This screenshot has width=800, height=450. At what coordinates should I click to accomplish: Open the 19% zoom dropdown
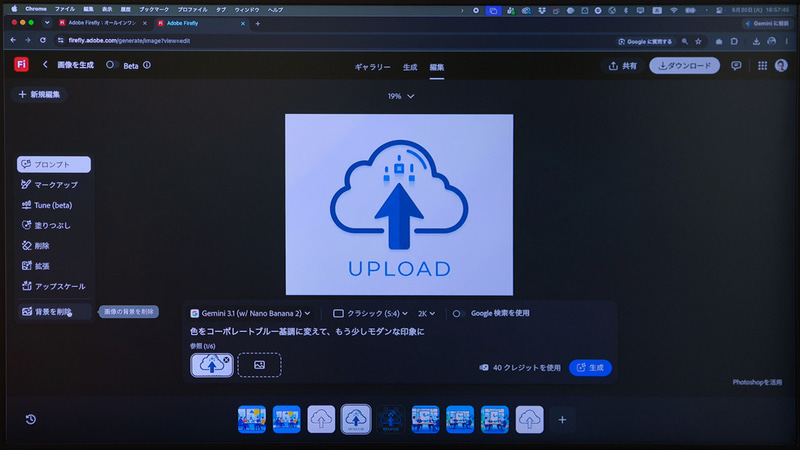coord(401,96)
